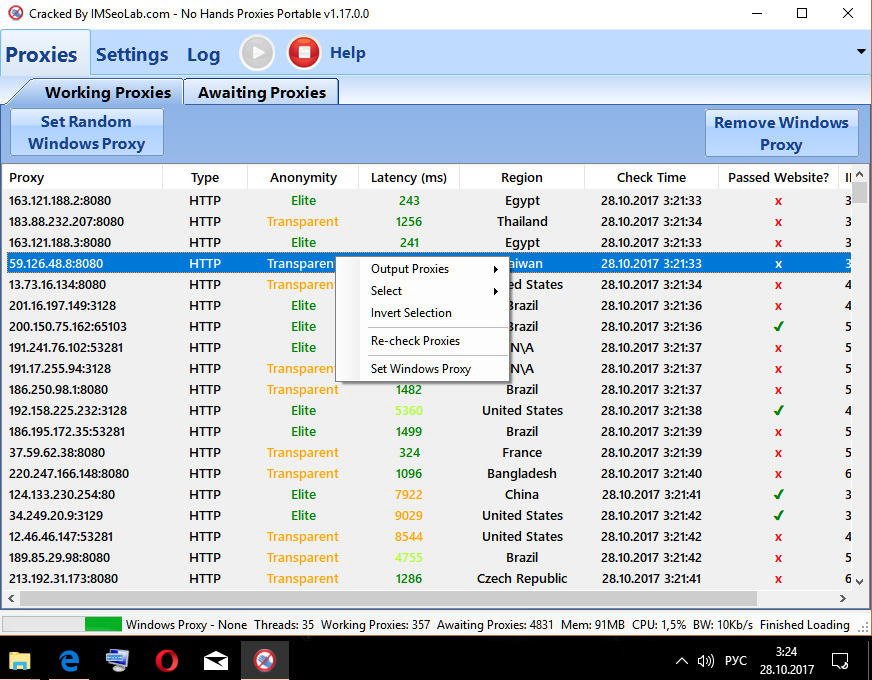Launch Edge browser from the taskbar
Image resolution: width=872 pixels, height=680 pixels.
pyautogui.click(x=70, y=660)
